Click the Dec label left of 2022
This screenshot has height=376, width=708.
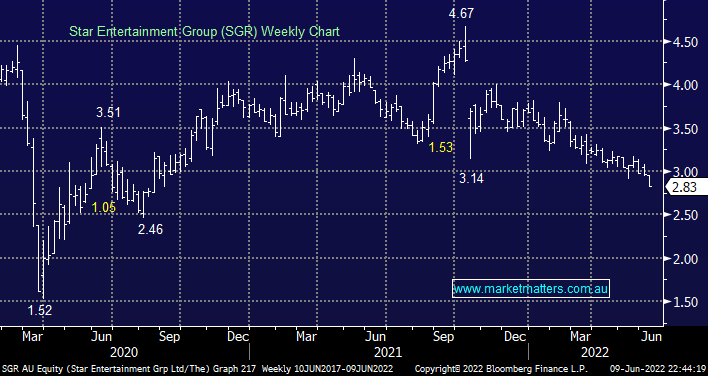click(516, 337)
